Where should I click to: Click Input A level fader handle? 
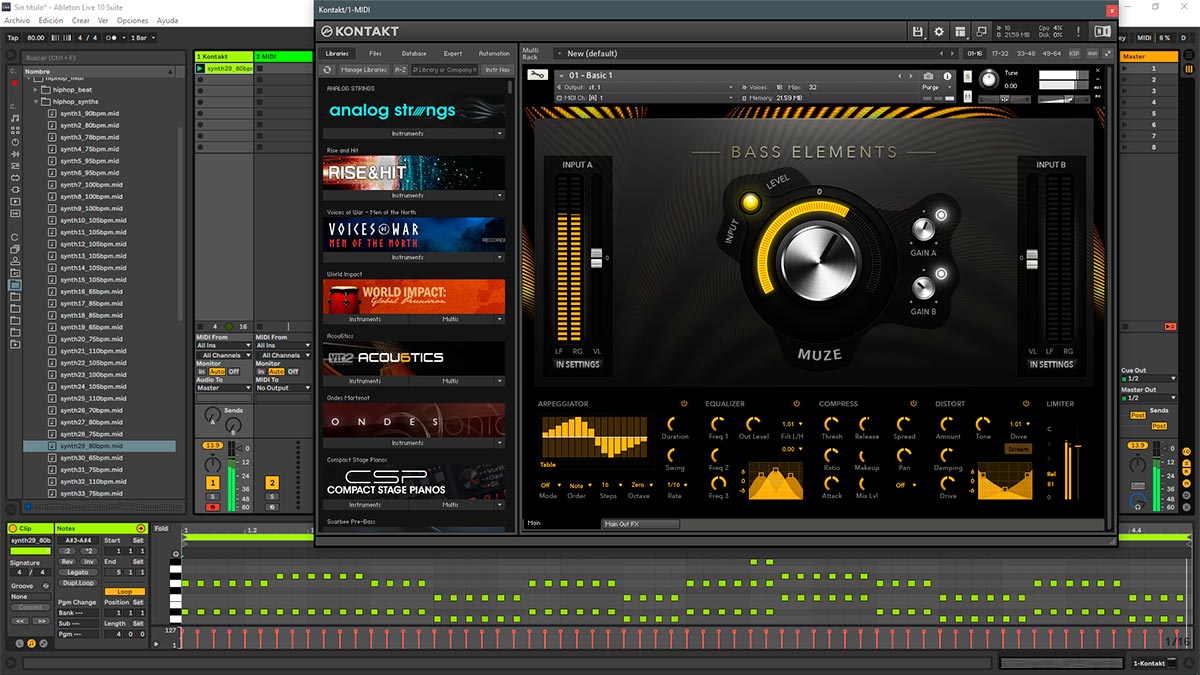click(597, 258)
